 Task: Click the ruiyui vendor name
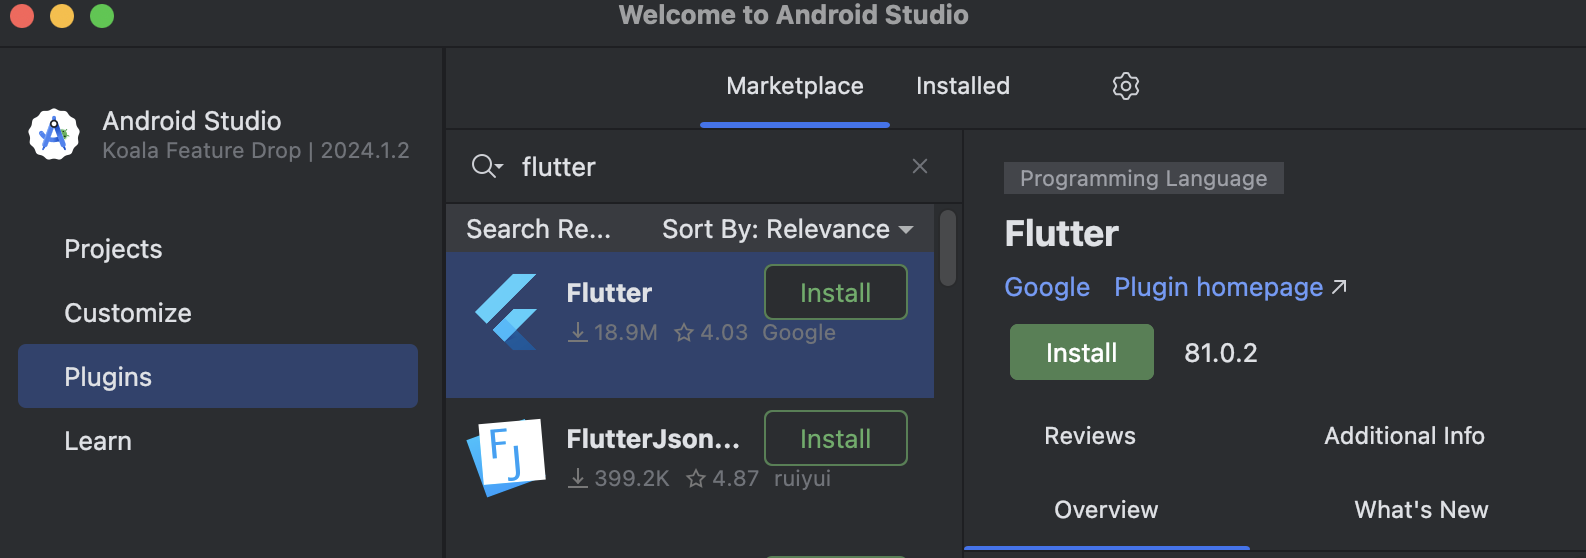(x=802, y=479)
